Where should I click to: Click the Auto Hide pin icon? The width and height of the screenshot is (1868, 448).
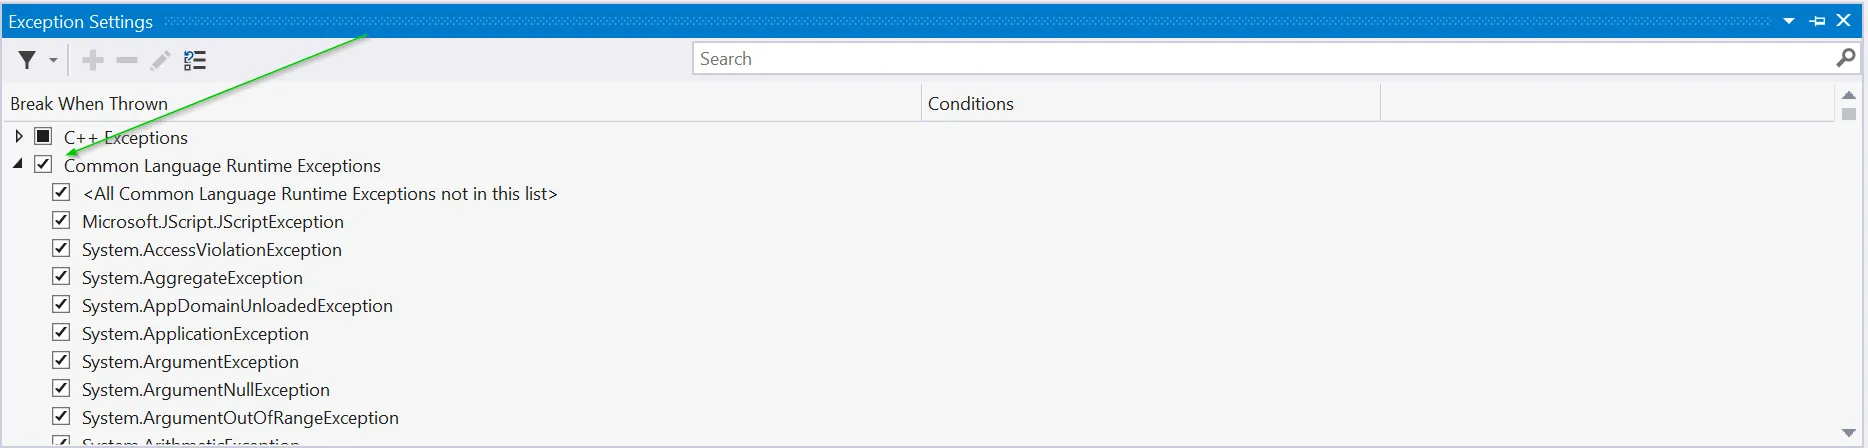[x=1818, y=21]
